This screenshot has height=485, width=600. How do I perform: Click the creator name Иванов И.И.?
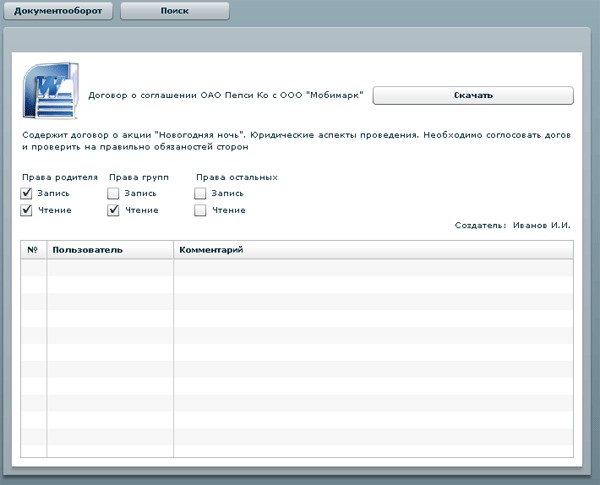[541, 225]
